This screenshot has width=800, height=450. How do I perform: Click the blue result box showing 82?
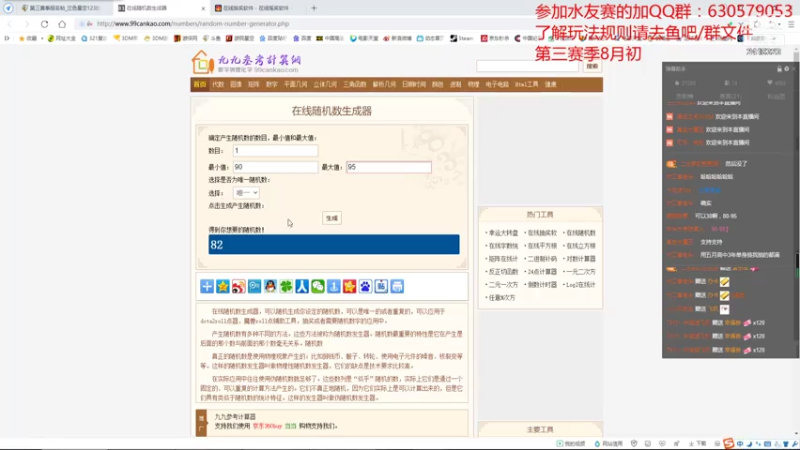tap(334, 244)
